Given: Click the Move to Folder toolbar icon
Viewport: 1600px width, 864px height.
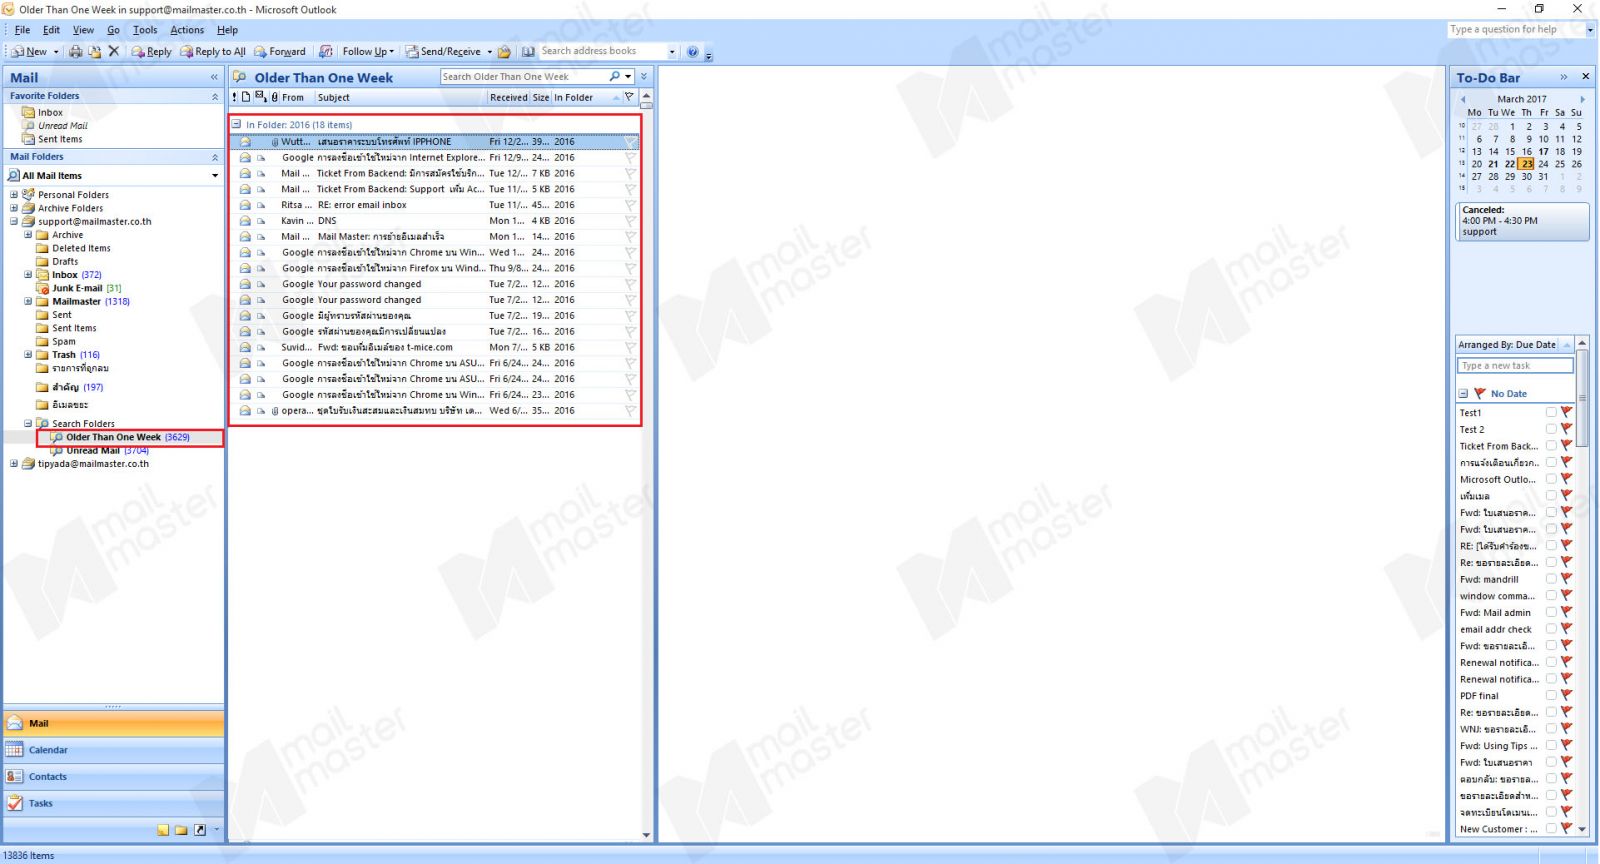Looking at the screenshot, I should click(x=95, y=51).
